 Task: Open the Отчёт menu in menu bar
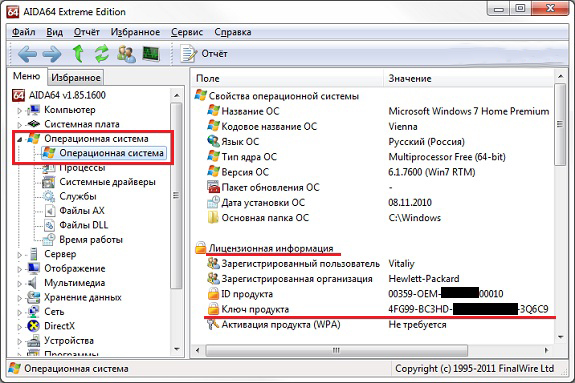tap(87, 32)
